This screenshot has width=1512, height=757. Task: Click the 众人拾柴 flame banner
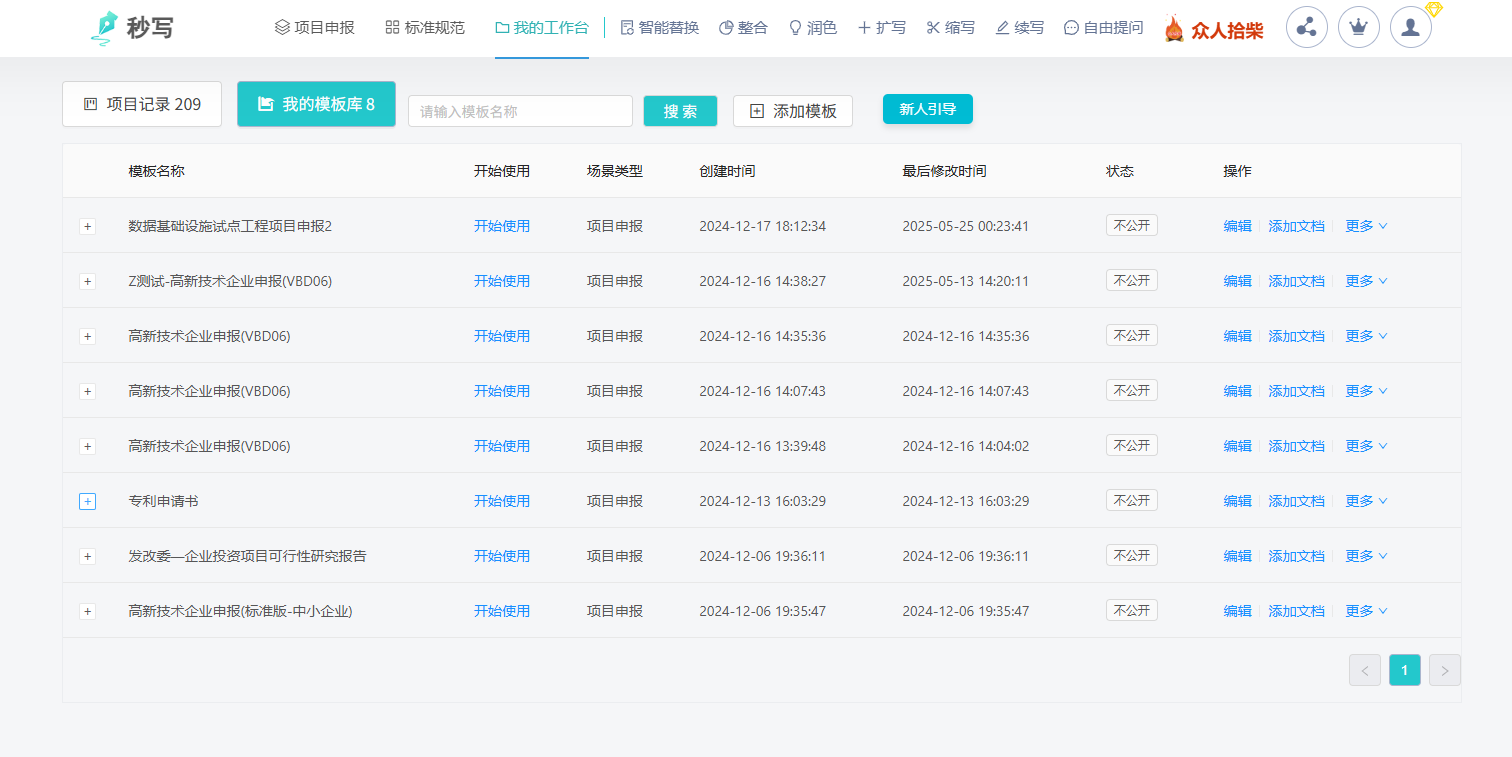[x=1213, y=29]
